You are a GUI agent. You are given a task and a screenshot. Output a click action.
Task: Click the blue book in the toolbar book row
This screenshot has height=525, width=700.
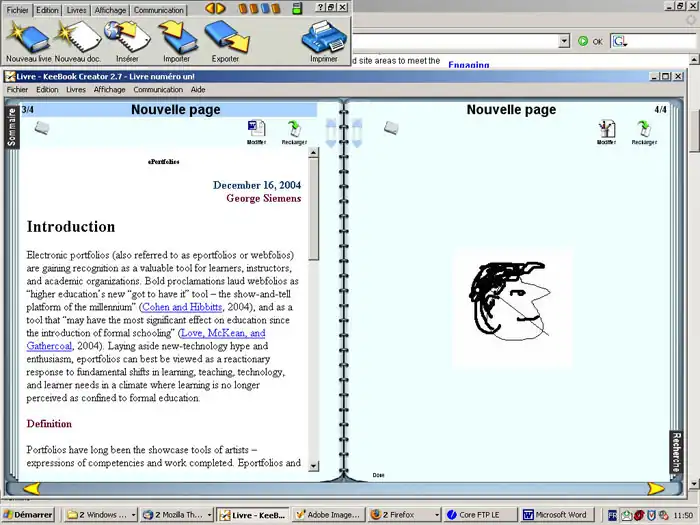point(265,8)
